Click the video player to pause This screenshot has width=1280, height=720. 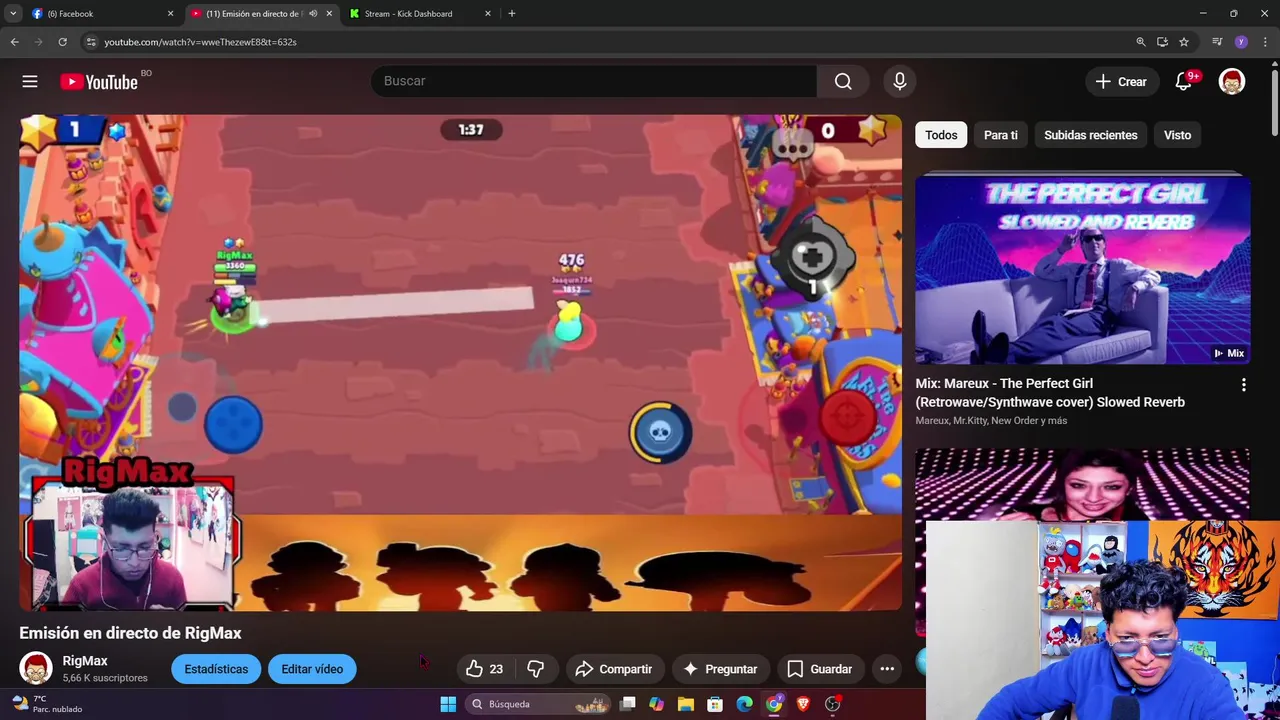click(x=460, y=362)
